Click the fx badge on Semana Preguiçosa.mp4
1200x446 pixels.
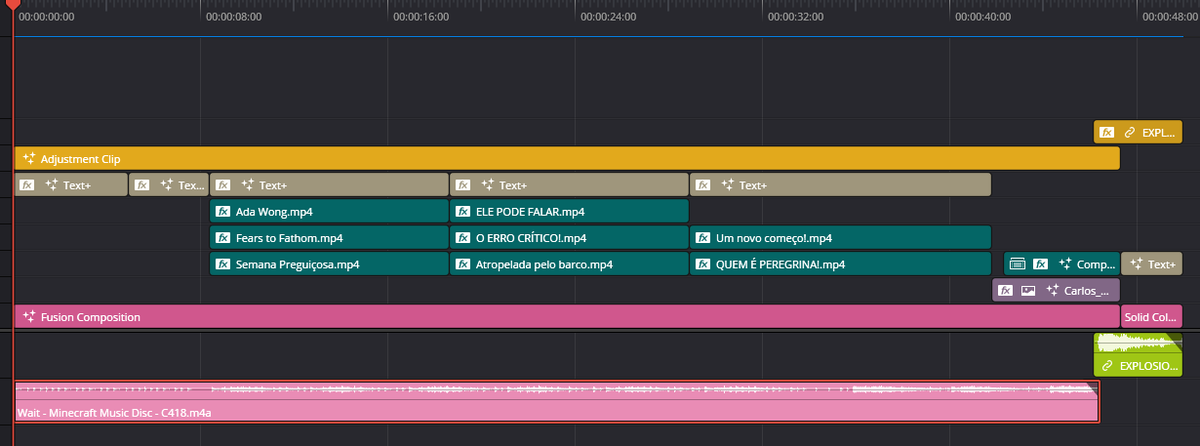(x=223, y=264)
